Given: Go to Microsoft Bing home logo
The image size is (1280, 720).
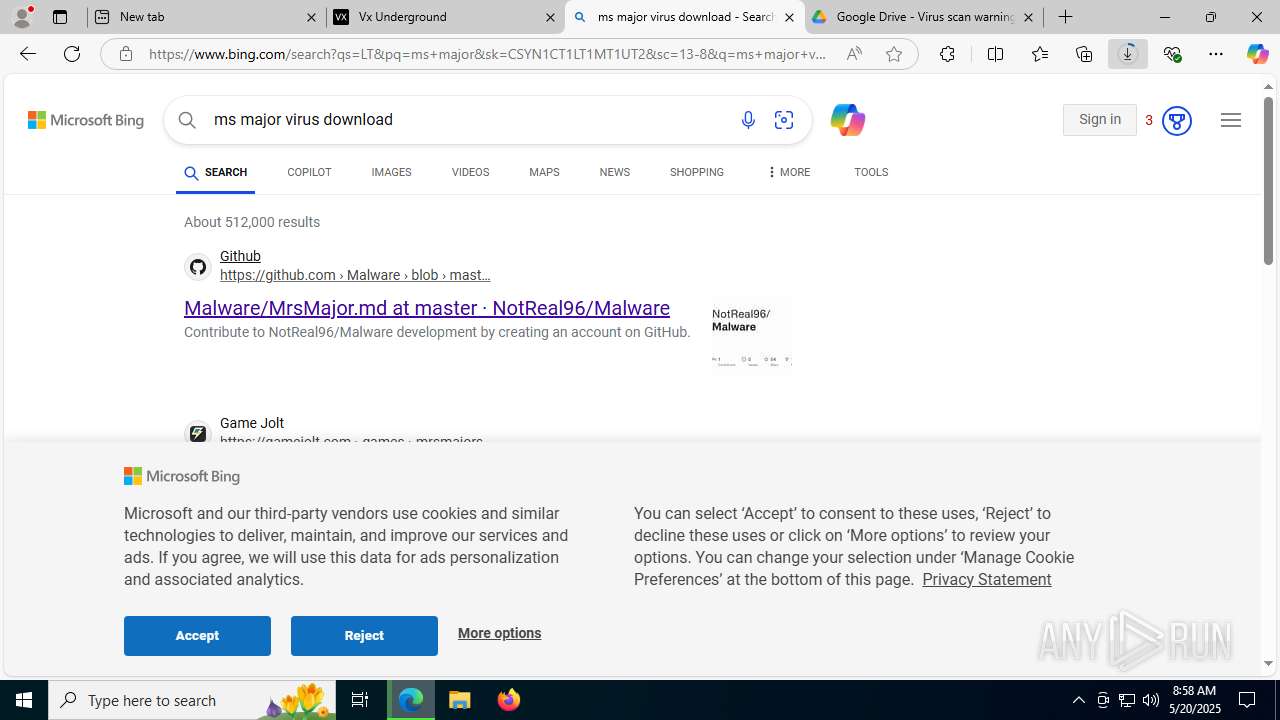Looking at the screenshot, I should [86, 120].
